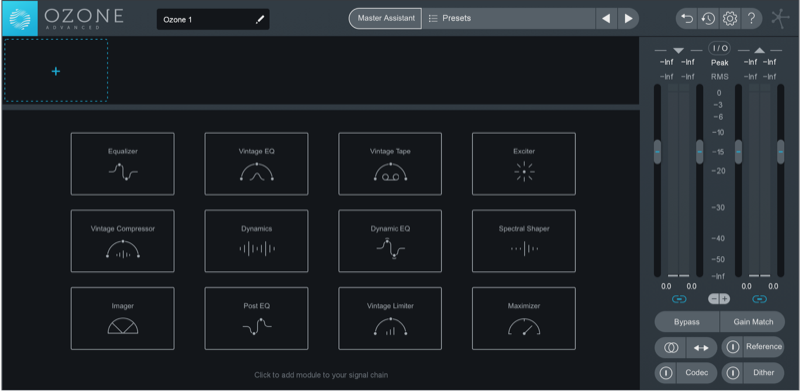
Task: Open the history clock icon
Action: [x=708, y=19]
